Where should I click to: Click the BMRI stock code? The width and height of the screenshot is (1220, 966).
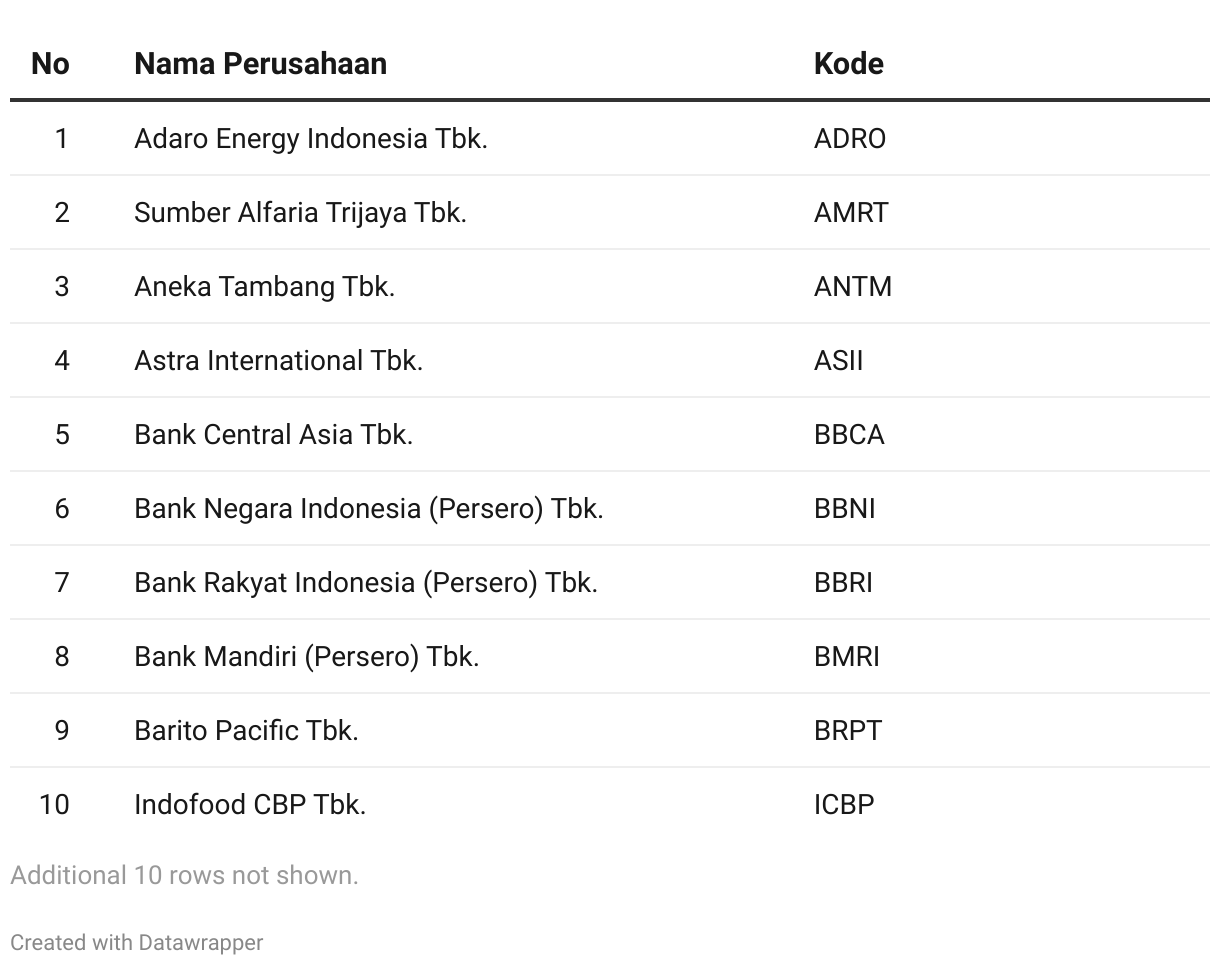(x=846, y=656)
